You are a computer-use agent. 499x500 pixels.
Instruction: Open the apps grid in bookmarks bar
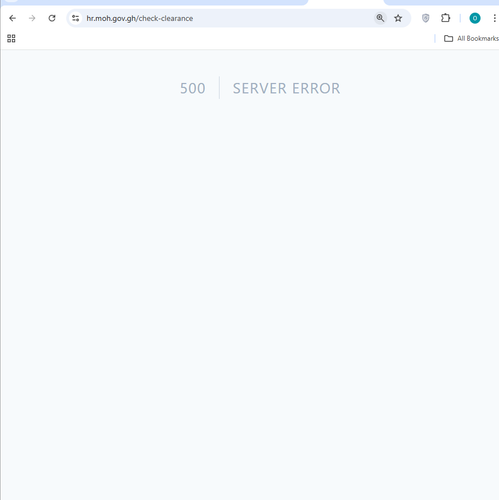[x=11, y=39]
